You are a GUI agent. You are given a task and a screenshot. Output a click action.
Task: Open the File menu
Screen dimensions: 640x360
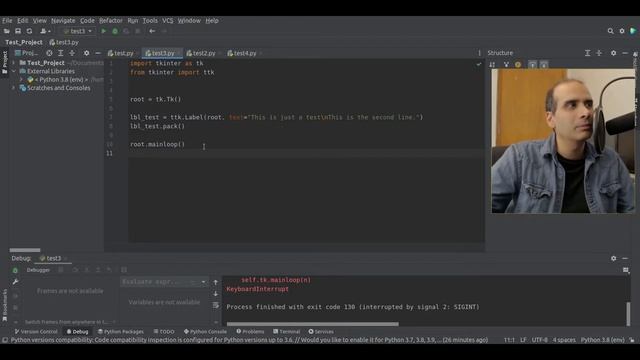(7, 20)
